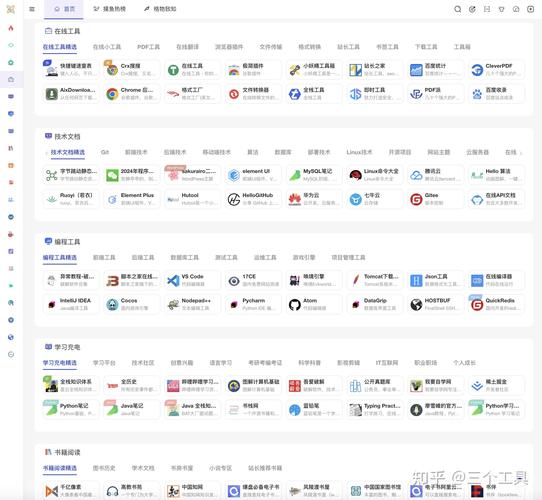Image resolution: width=542 pixels, height=500 pixels.
Task: Open the Typing Practice card
Action: tap(374, 409)
